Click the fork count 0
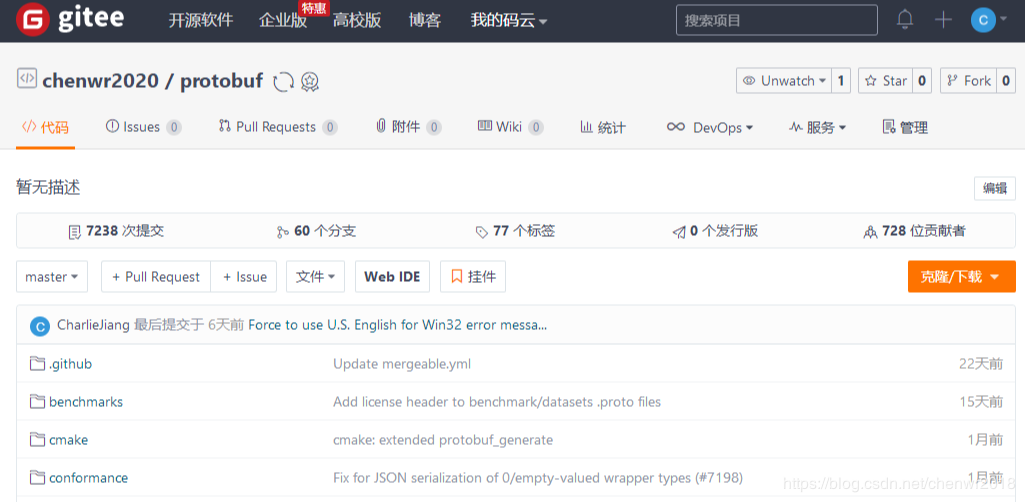 tap(1006, 81)
